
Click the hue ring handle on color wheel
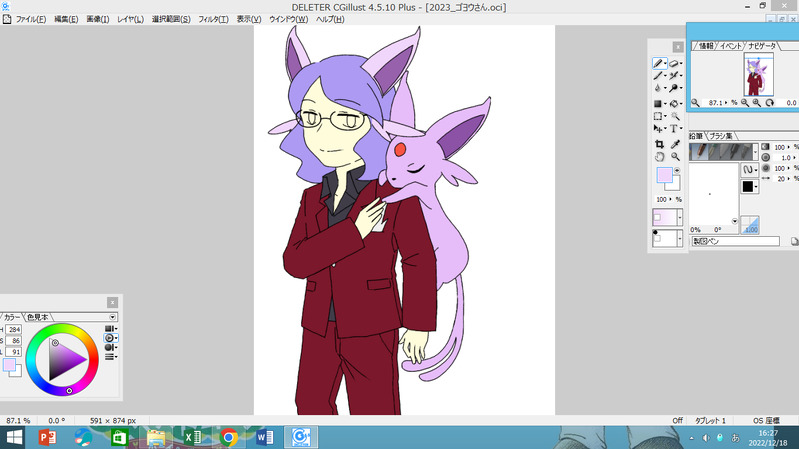coord(69,391)
